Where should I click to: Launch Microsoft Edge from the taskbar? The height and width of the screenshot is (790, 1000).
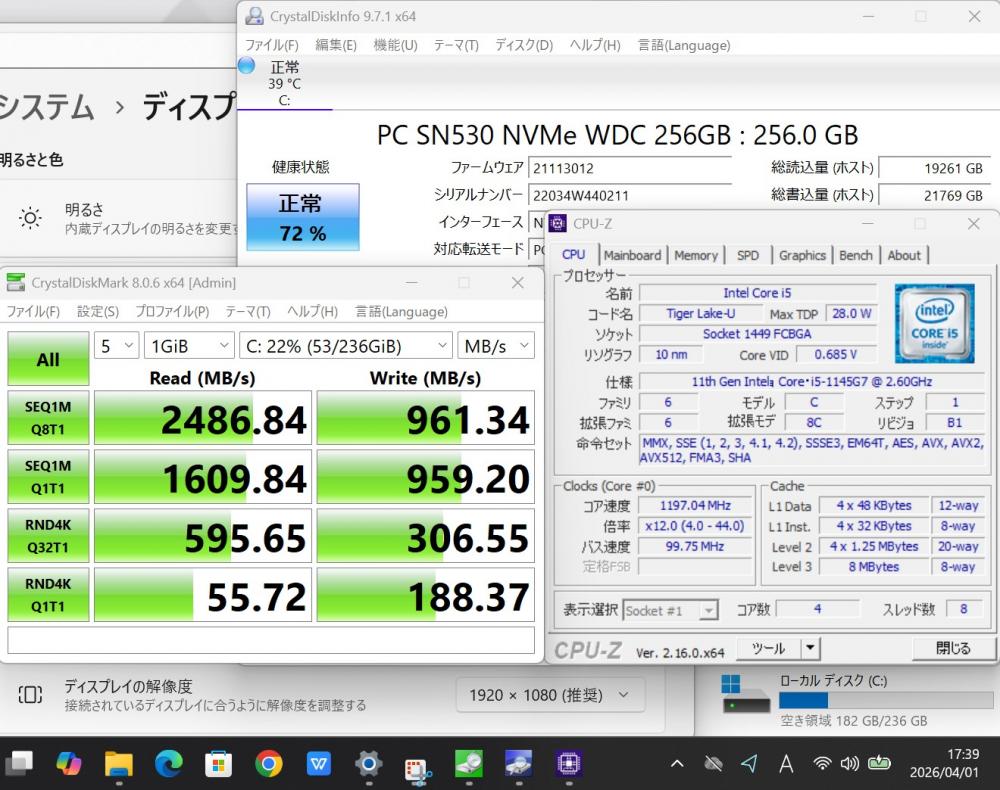169,764
